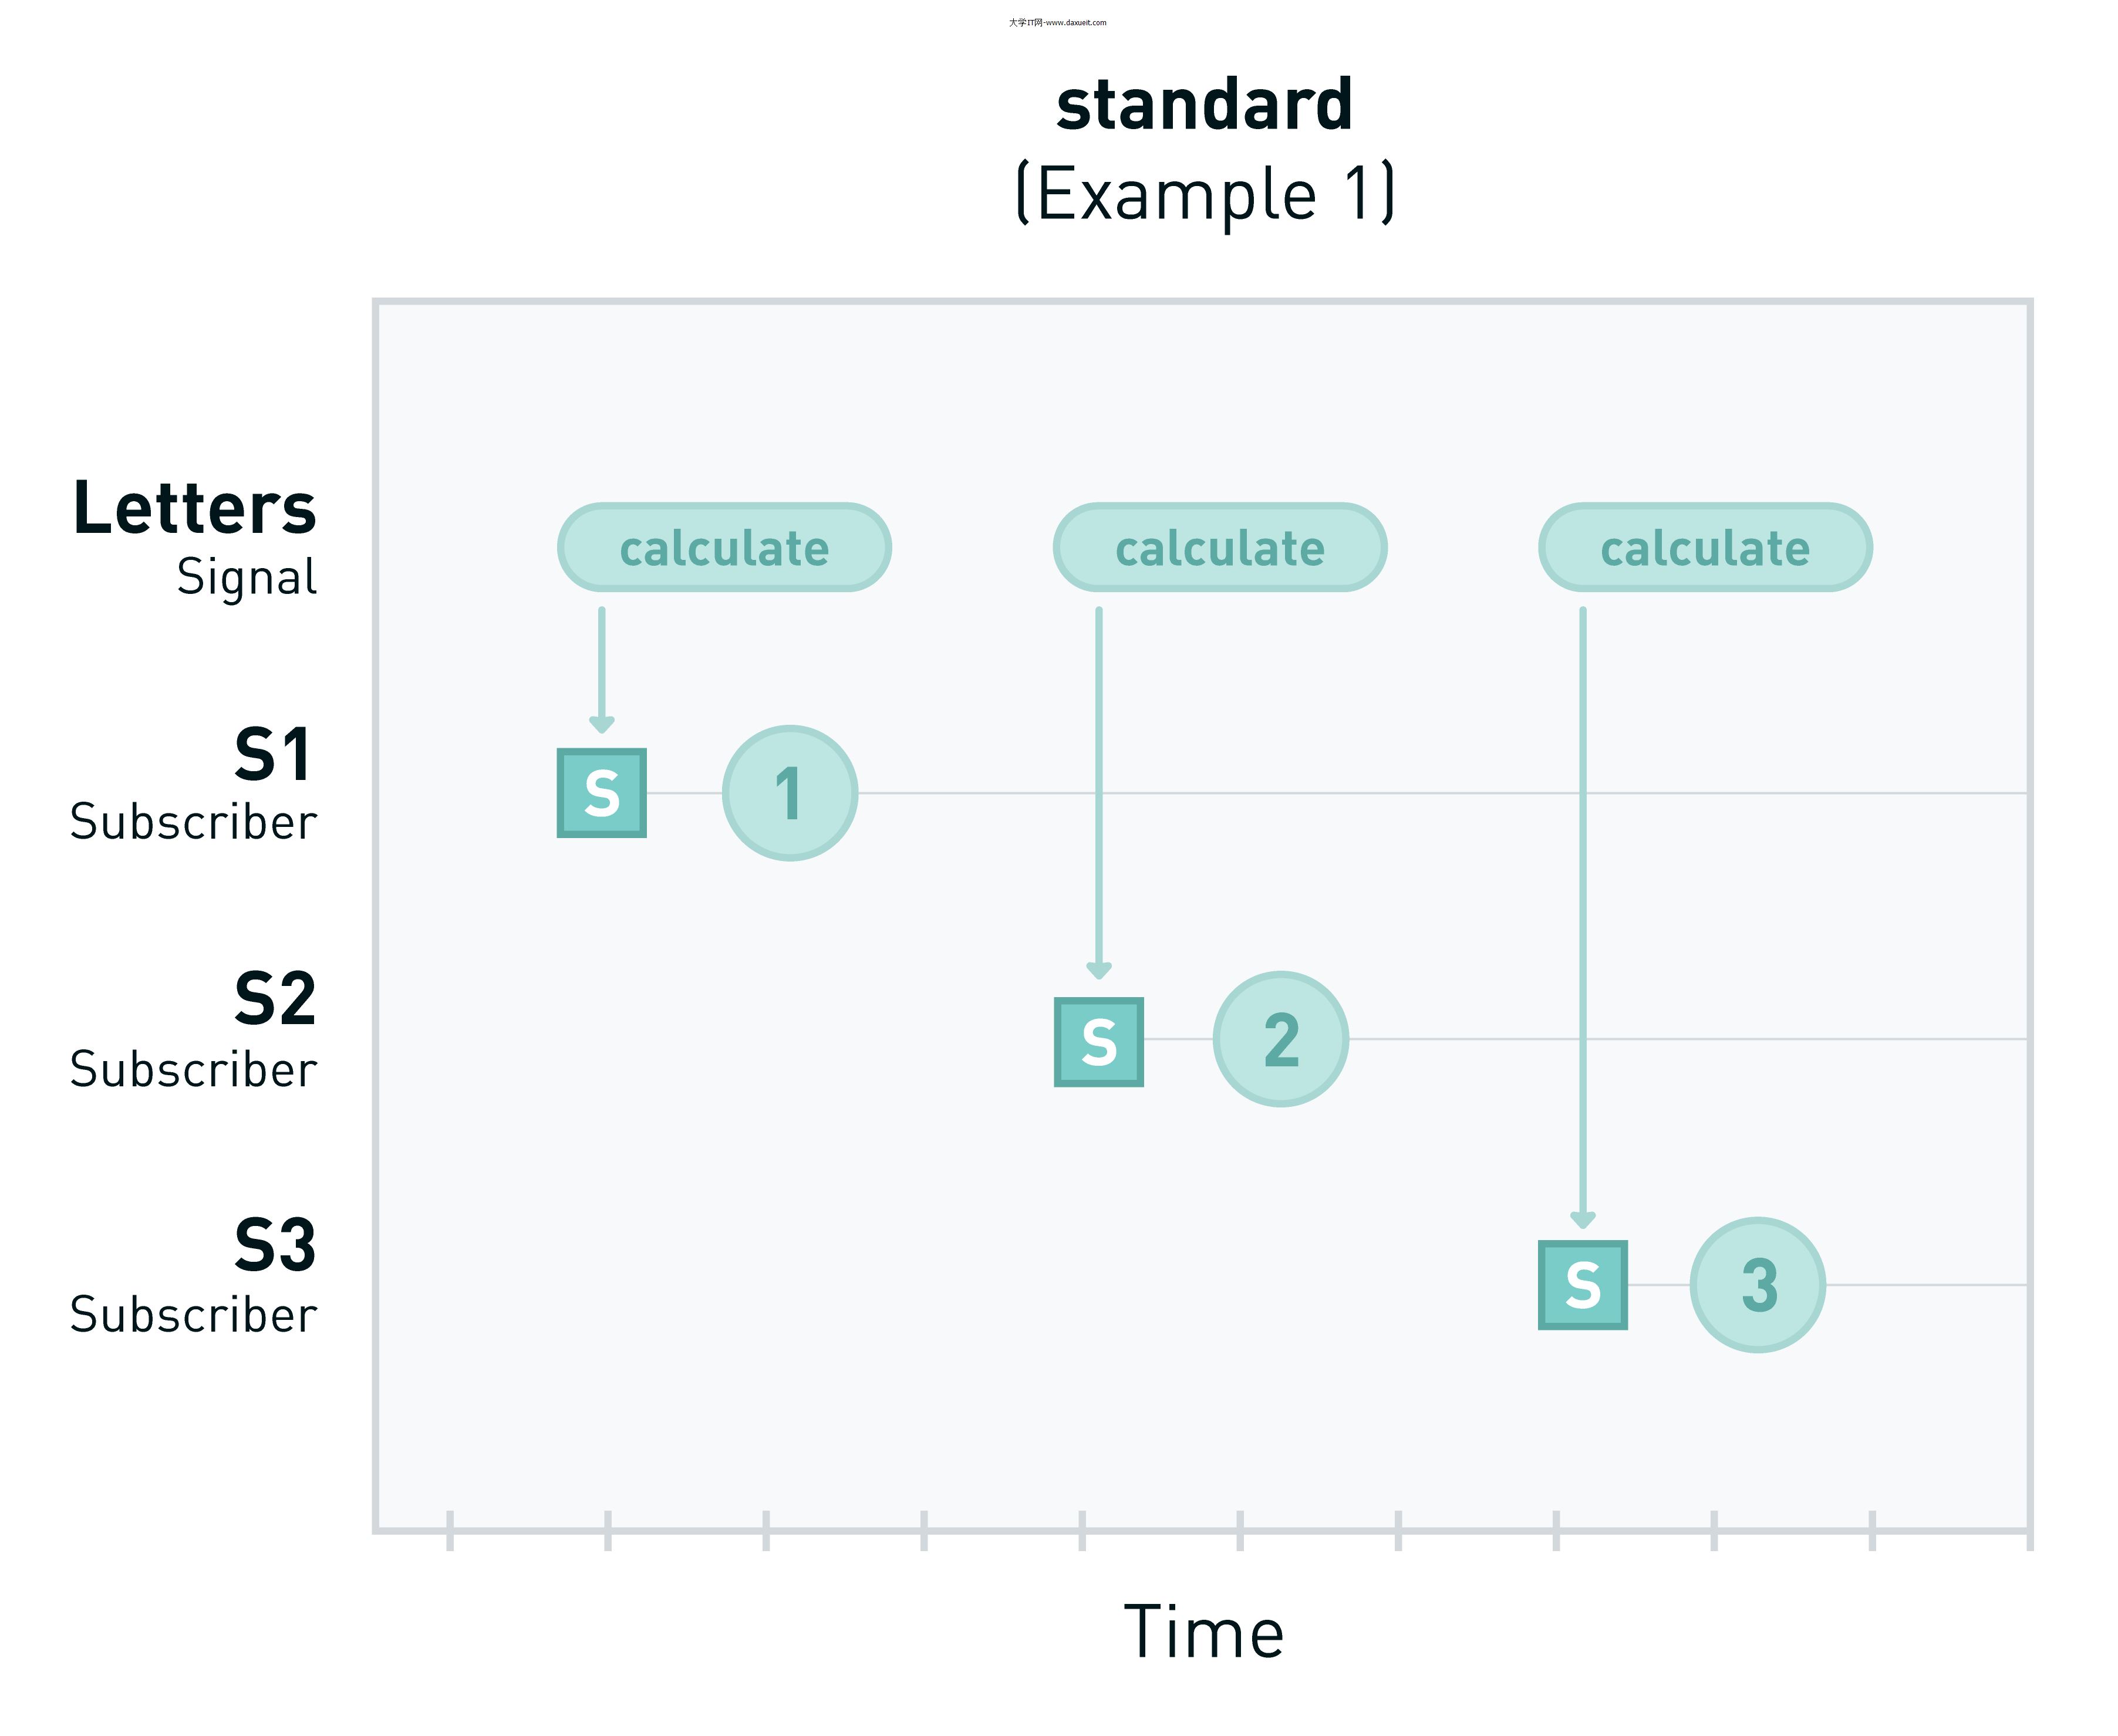The image size is (2118, 1736).
Task: Click the S subscribe square on S1 row
Action: 601,793
